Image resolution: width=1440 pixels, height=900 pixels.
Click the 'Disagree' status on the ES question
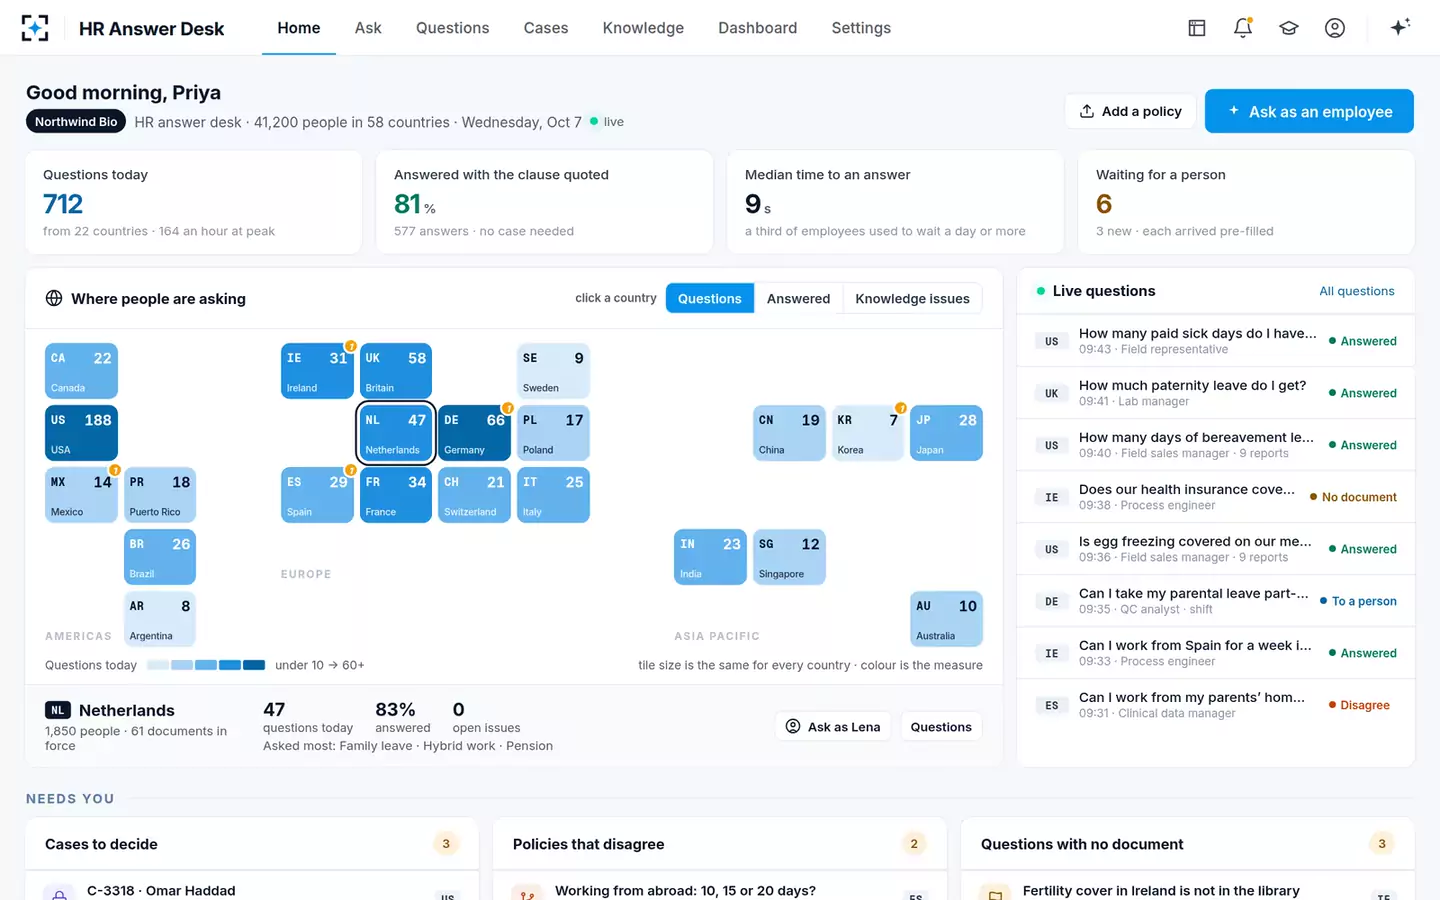[1359, 705]
